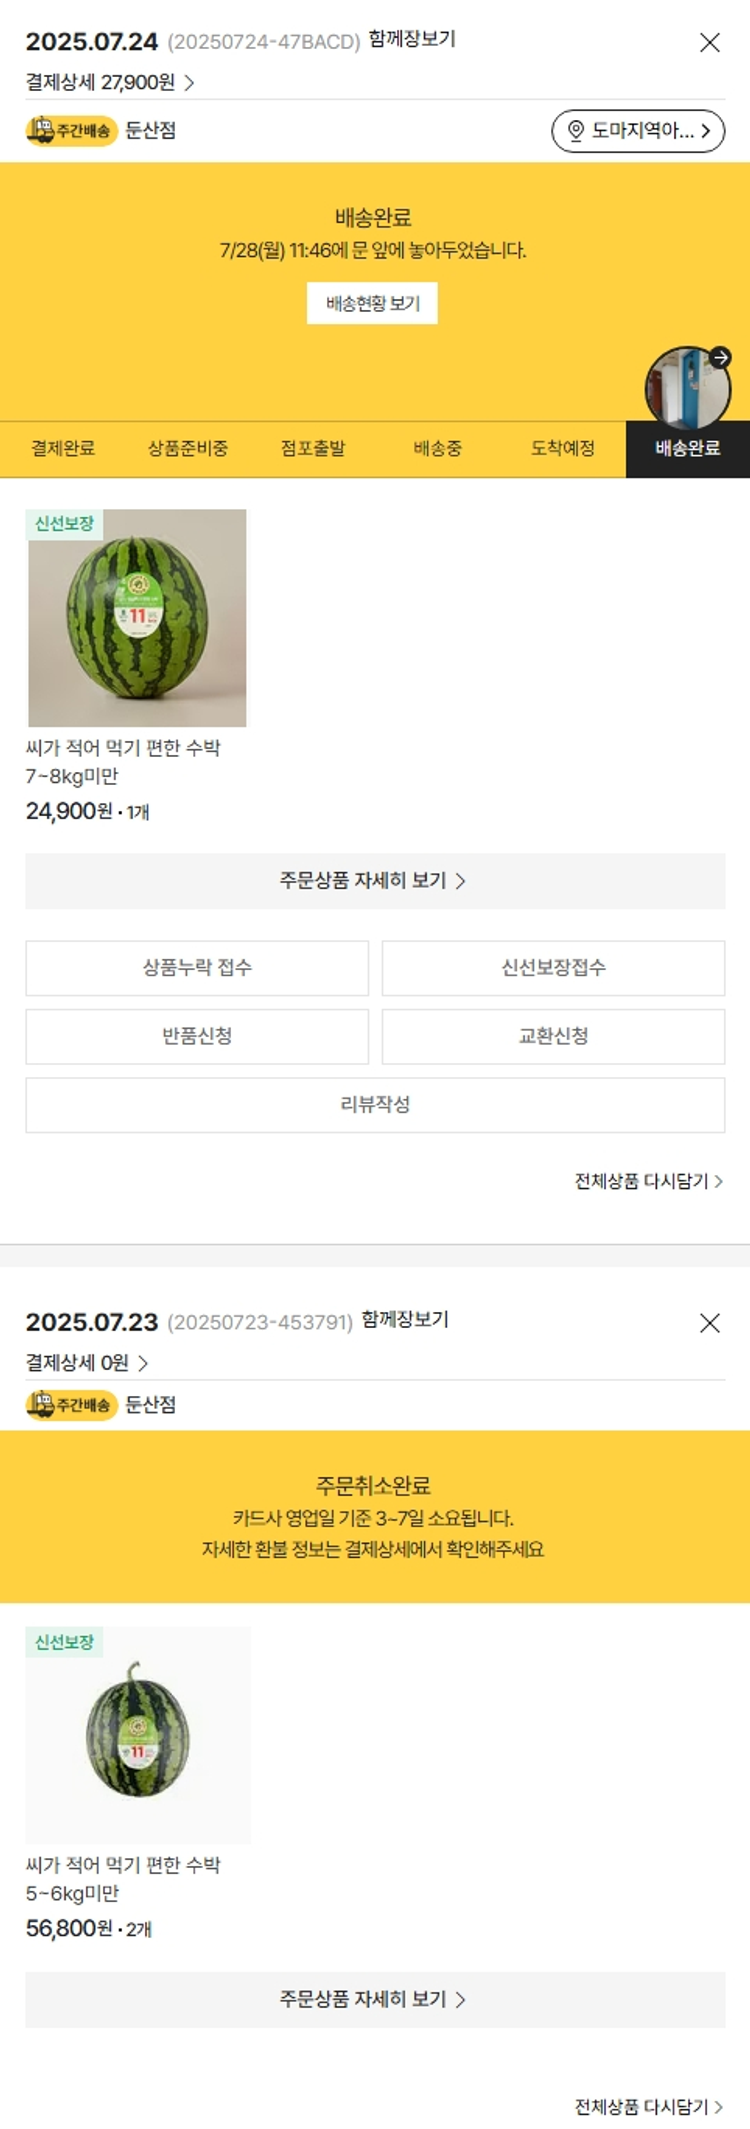Screen dimensions: 750x2129
Task: Close the 2025.07.24 order card
Action: click(x=709, y=42)
